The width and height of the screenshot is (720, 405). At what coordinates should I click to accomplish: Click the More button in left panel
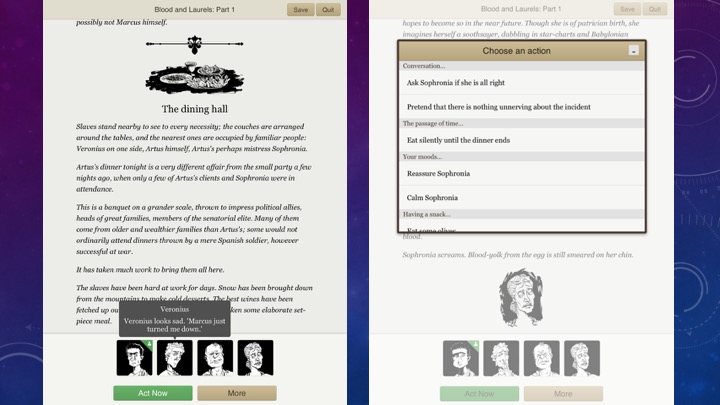click(236, 393)
